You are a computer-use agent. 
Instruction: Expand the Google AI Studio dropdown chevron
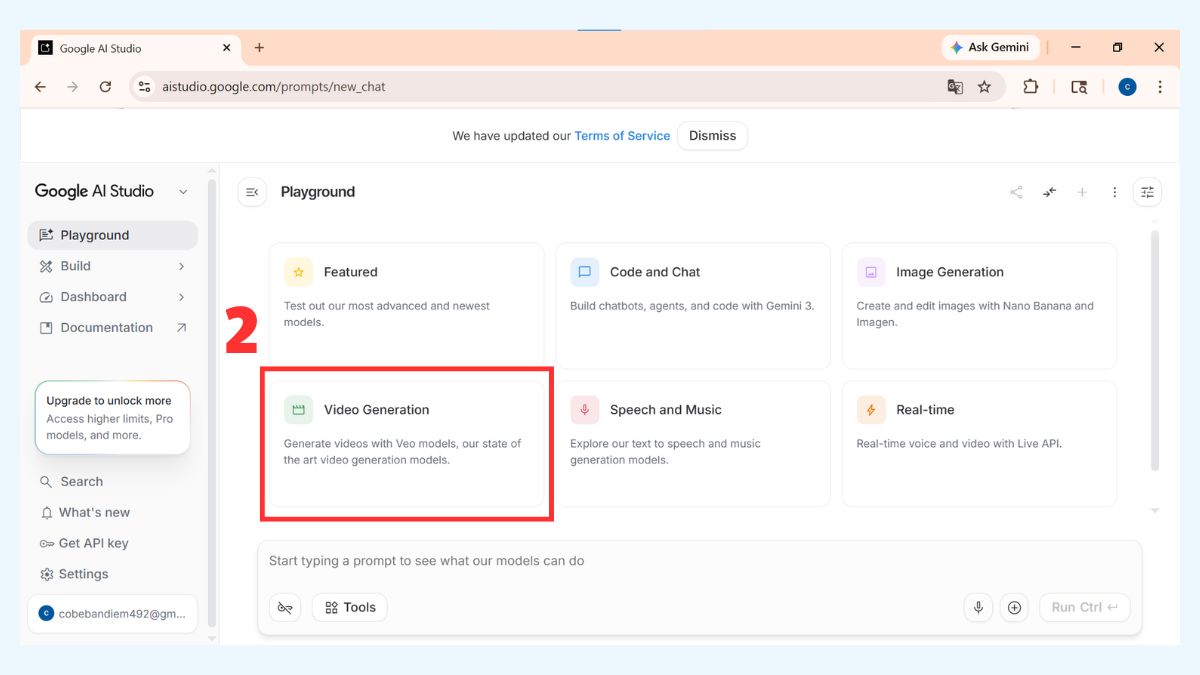183,192
